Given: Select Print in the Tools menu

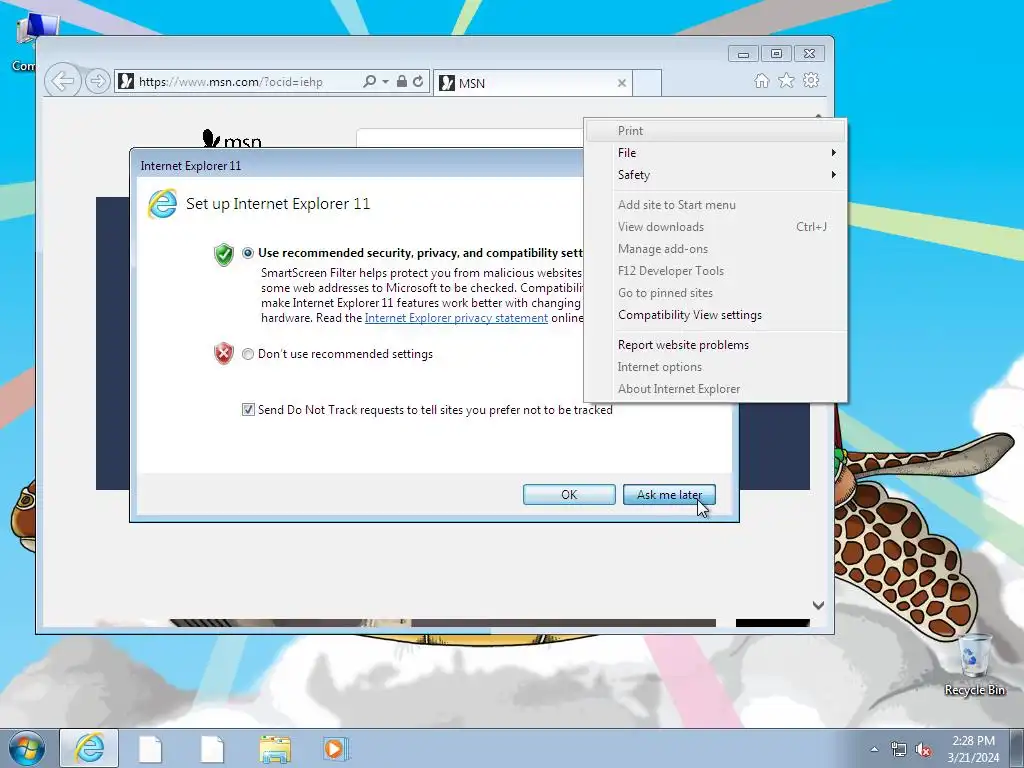Looking at the screenshot, I should [x=716, y=131].
